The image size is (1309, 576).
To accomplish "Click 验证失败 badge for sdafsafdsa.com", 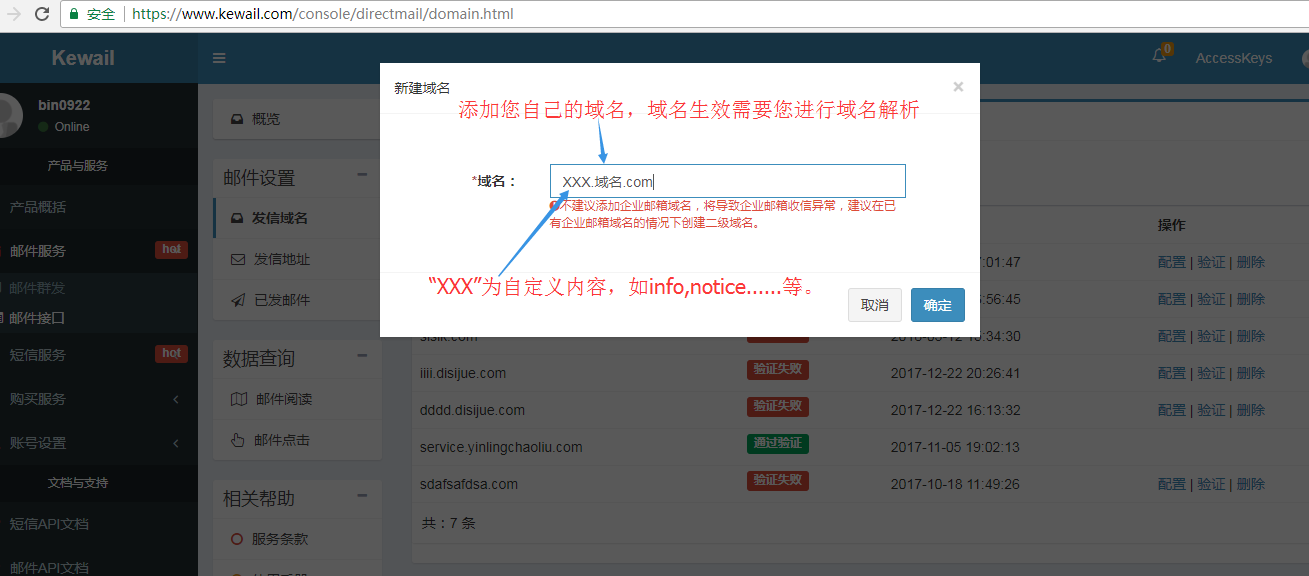I will (x=778, y=480).
